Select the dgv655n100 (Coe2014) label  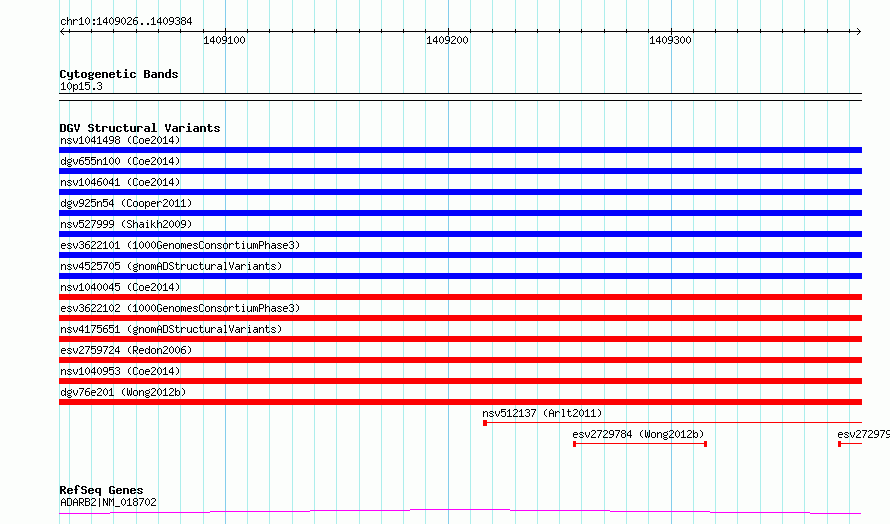point(120,161)
